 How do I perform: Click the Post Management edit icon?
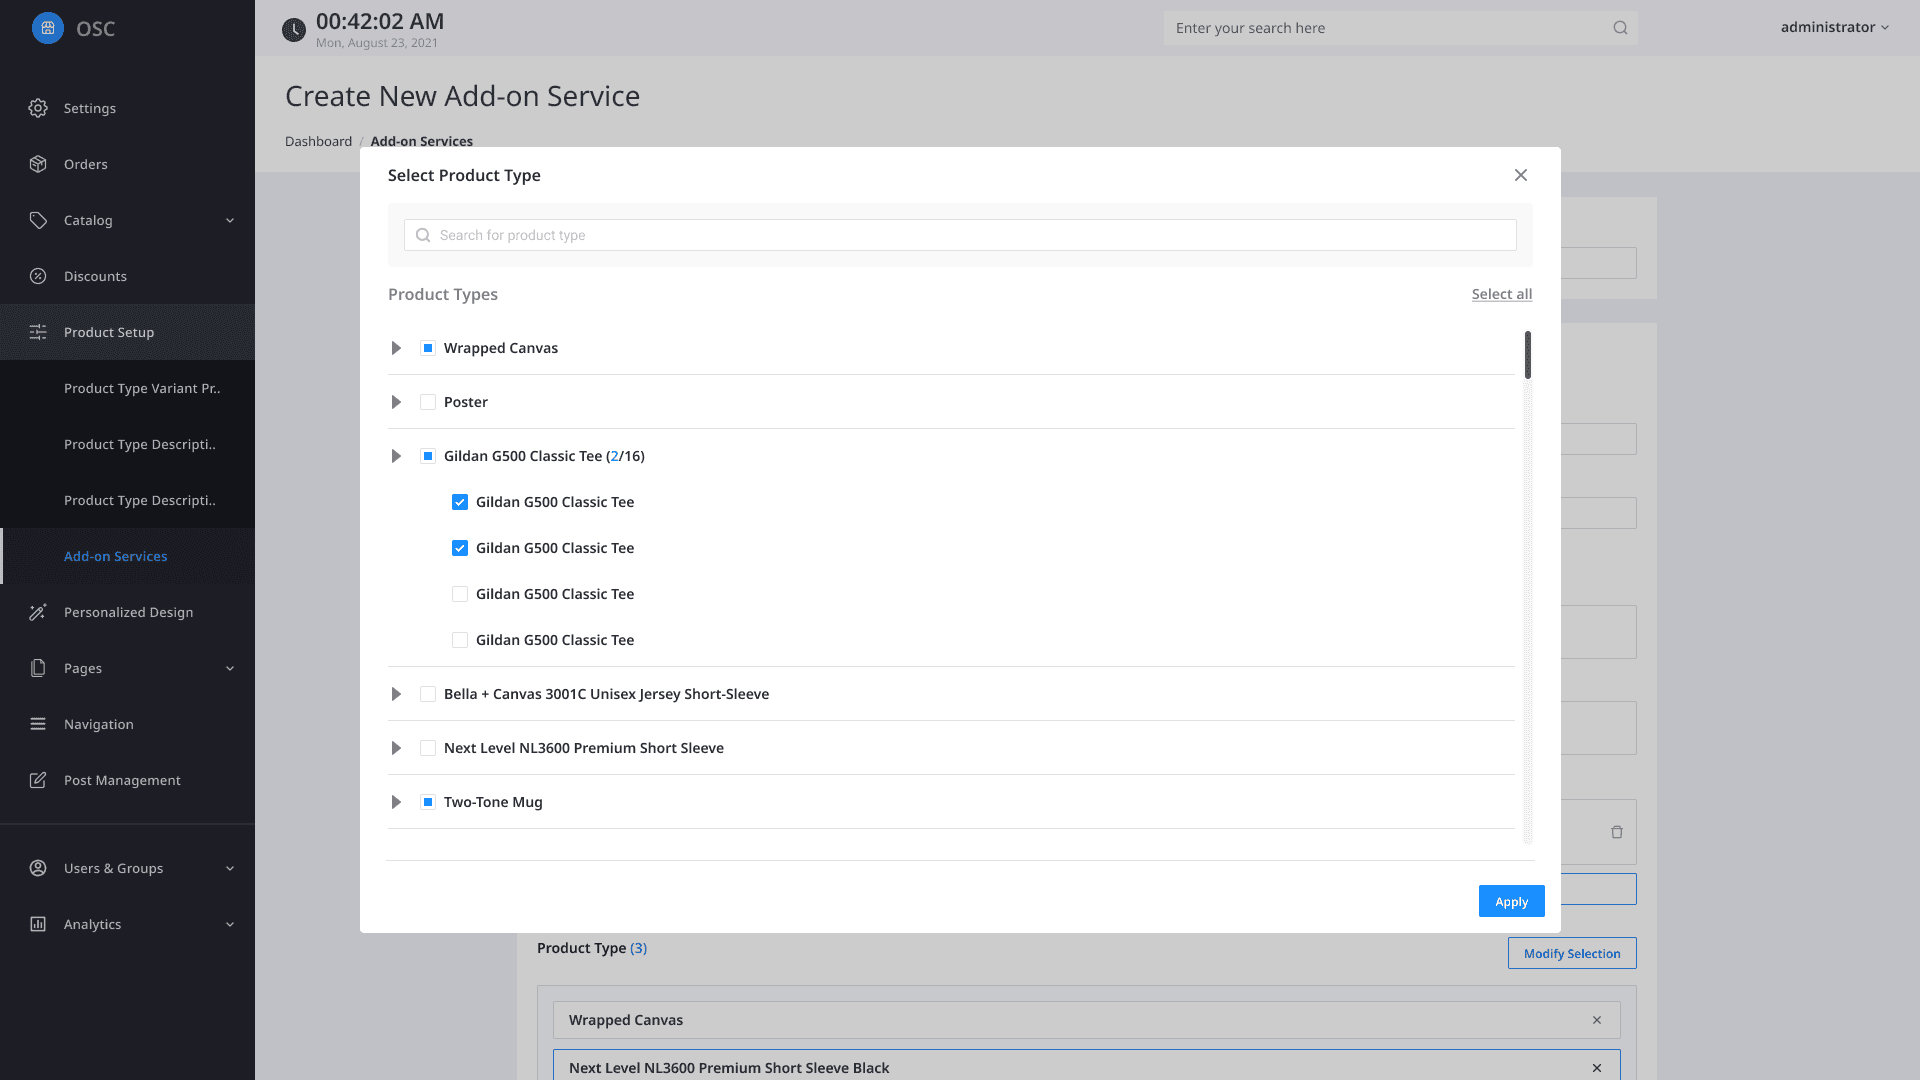point(38,780)
